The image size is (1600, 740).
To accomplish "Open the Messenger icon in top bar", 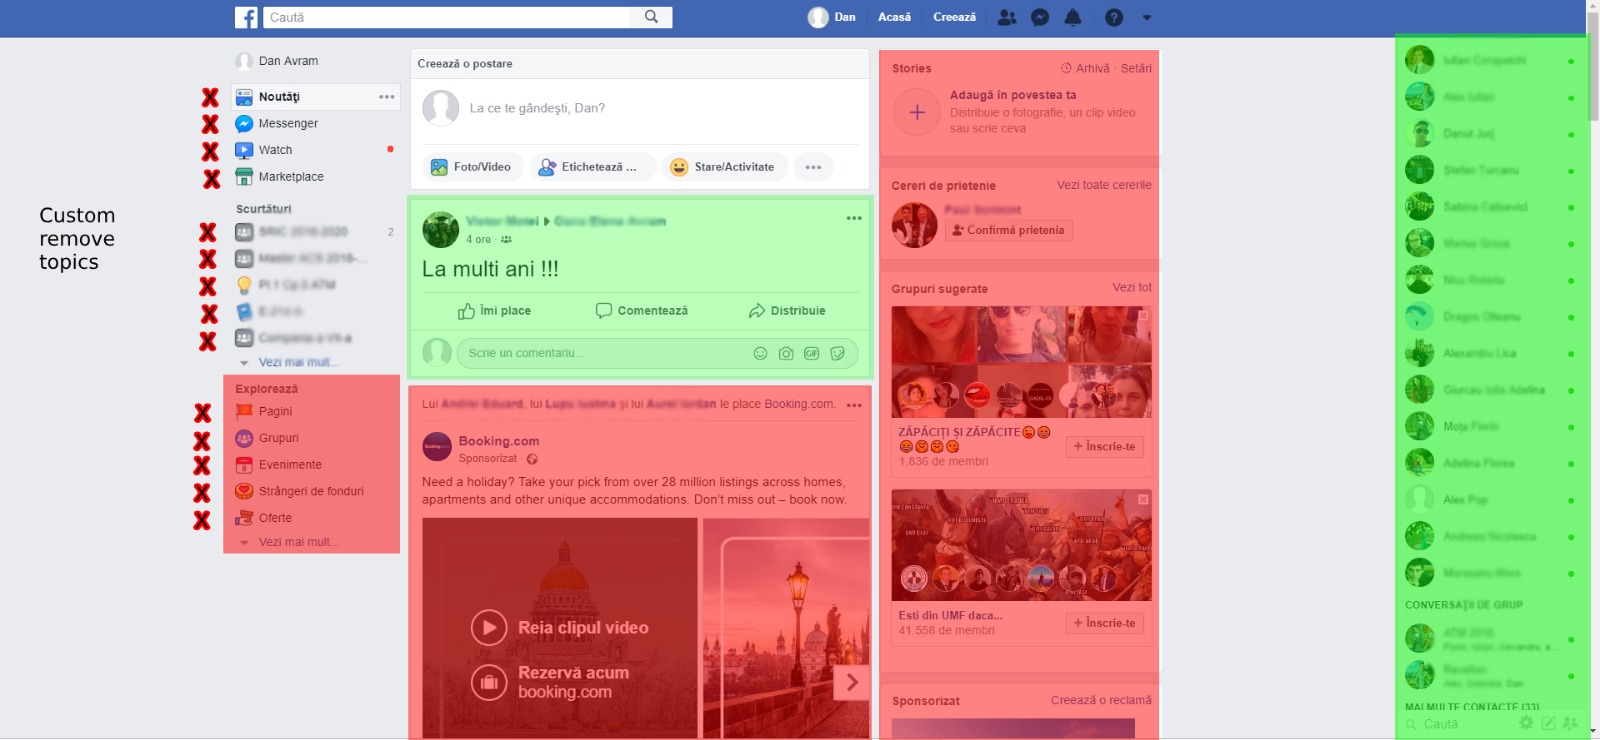I will click(1040, 17).
